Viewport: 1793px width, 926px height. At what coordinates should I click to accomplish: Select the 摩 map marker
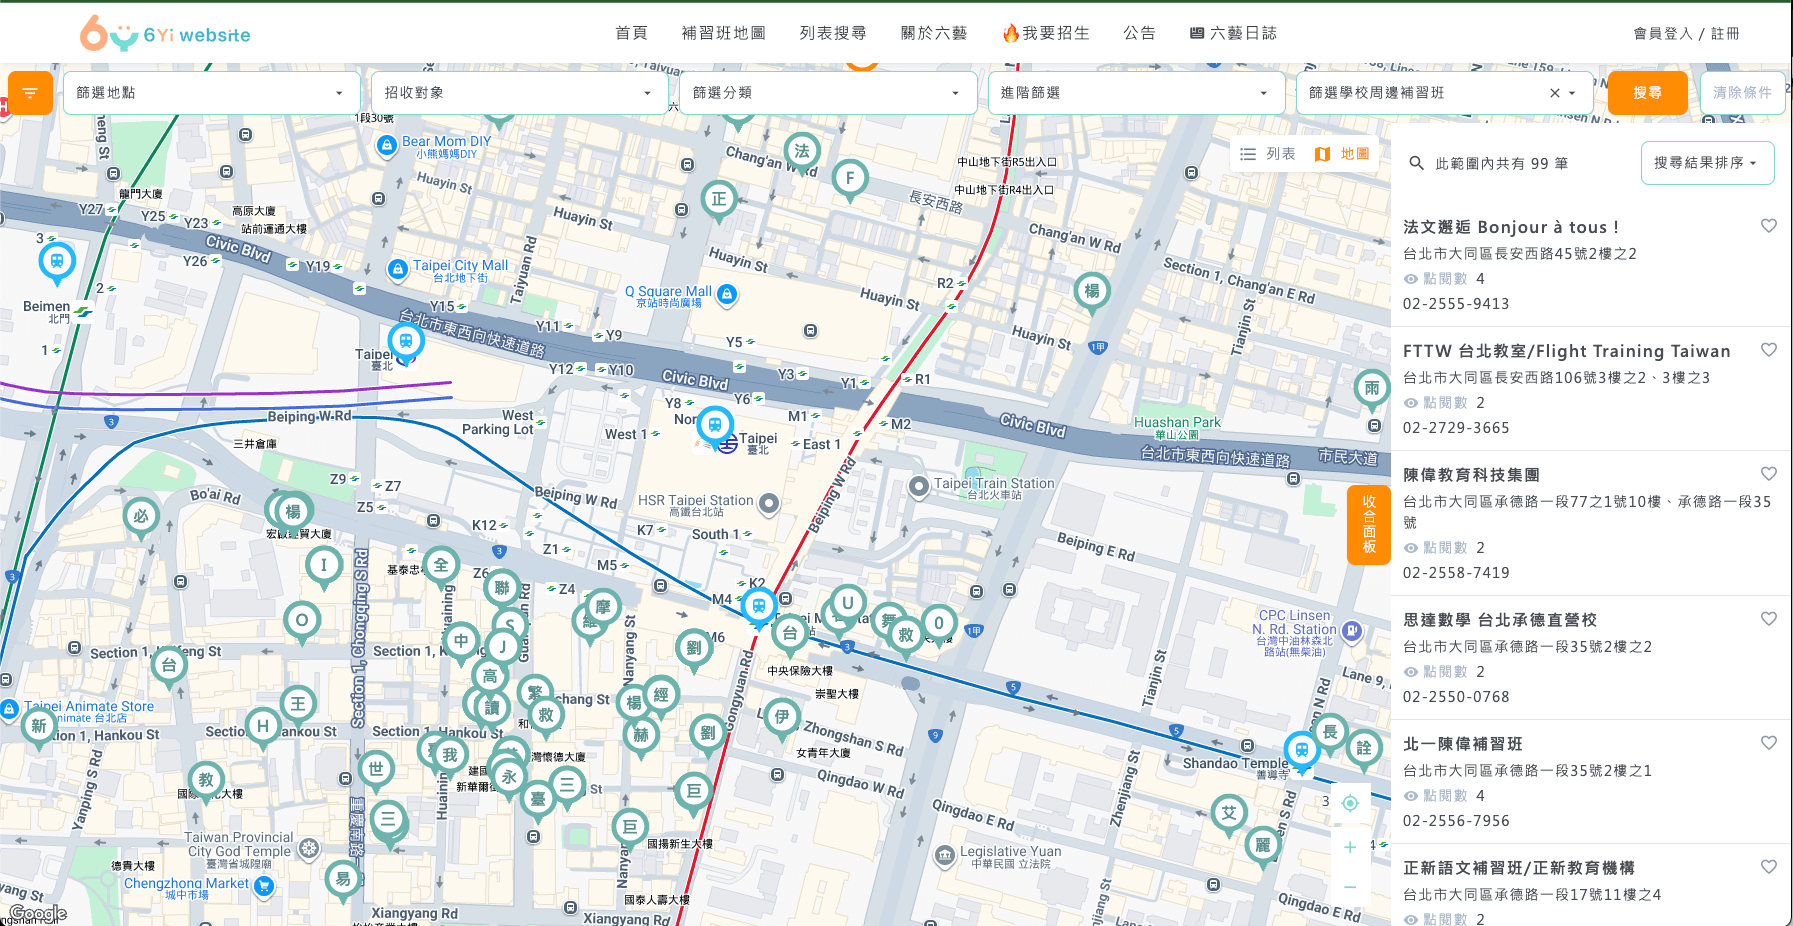tap(603, 608)
